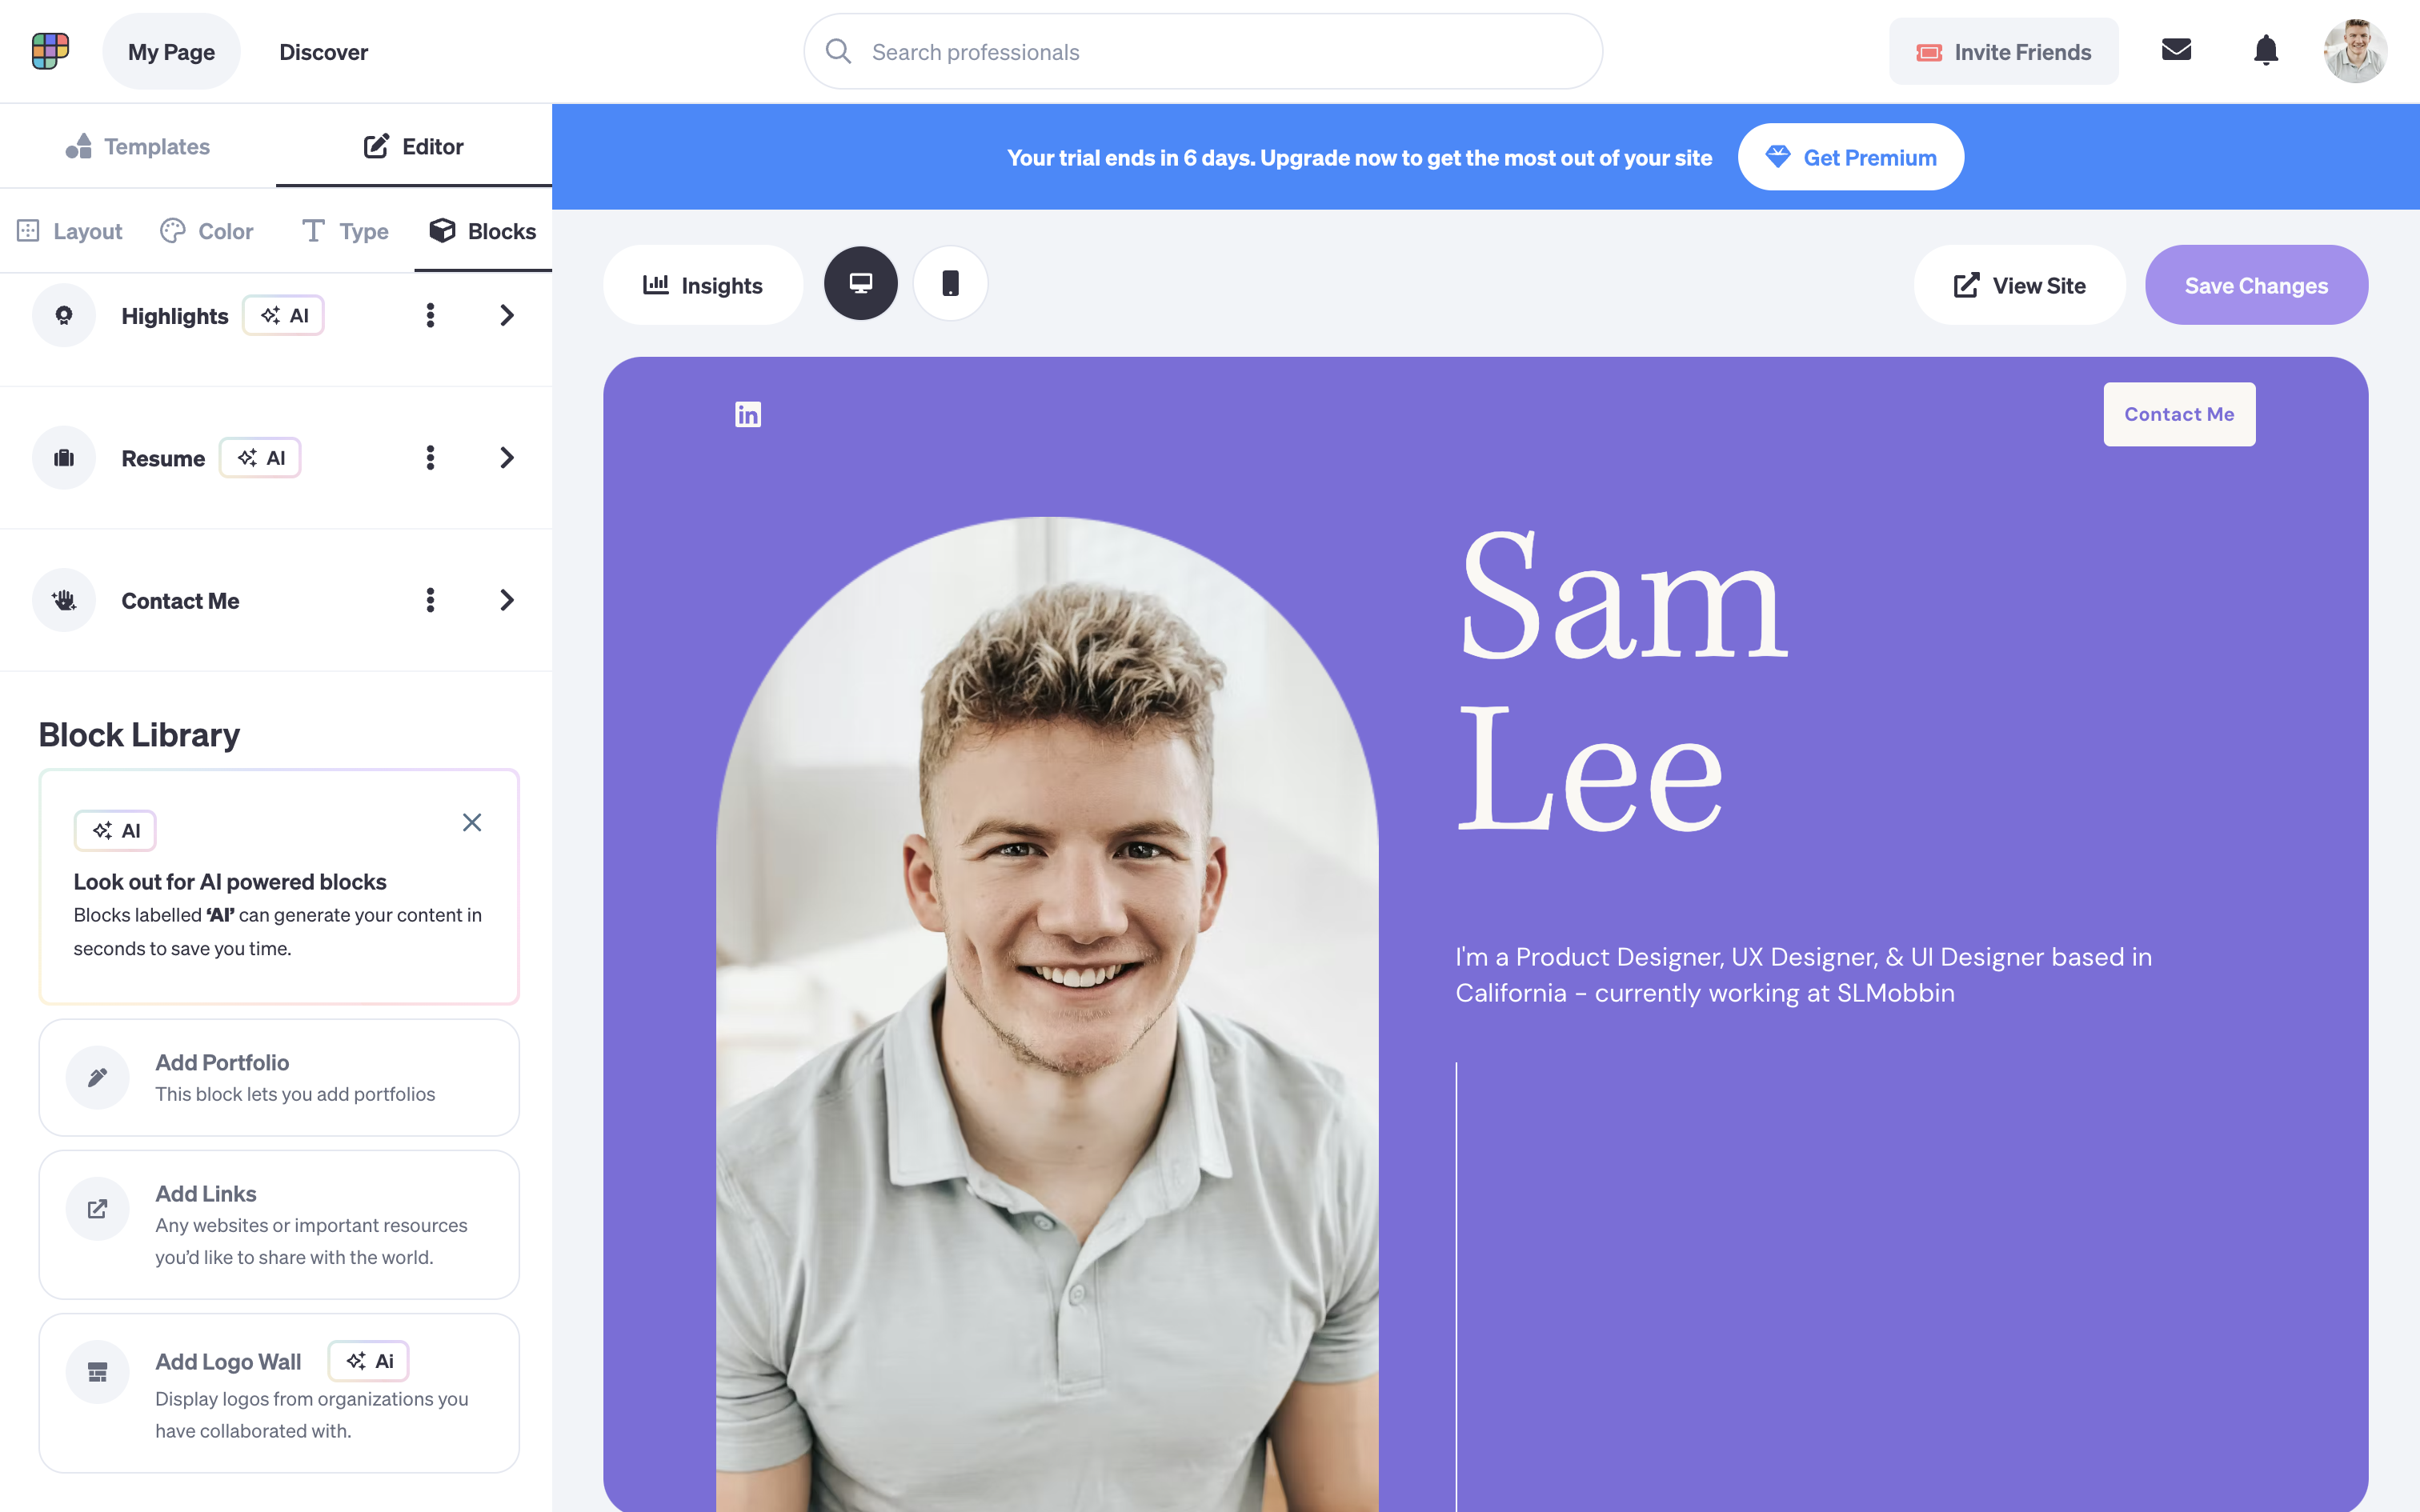Screen dimensions: 2420x1512
Task: Open Resume block options menu
Action: pos(430,458)
